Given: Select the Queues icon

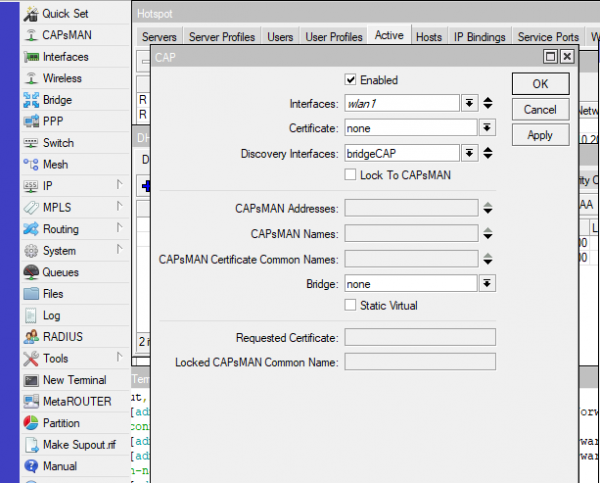Looking at the screenshot, I should click(29, 272).
